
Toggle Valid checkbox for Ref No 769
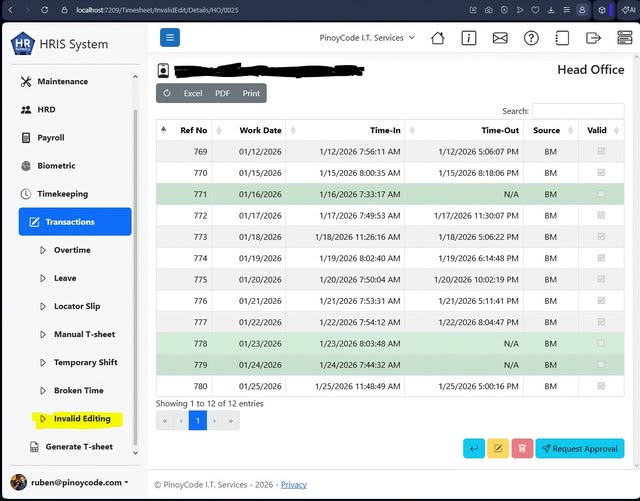[x=601, y=151]
